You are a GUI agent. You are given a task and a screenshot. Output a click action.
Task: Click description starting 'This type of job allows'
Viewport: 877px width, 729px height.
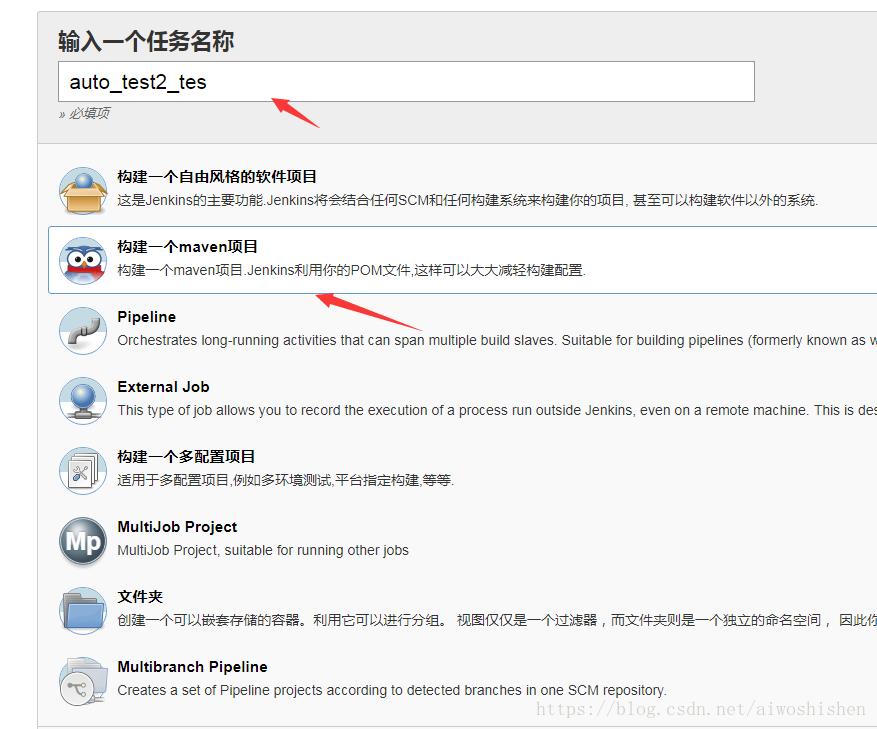[497, 410]
